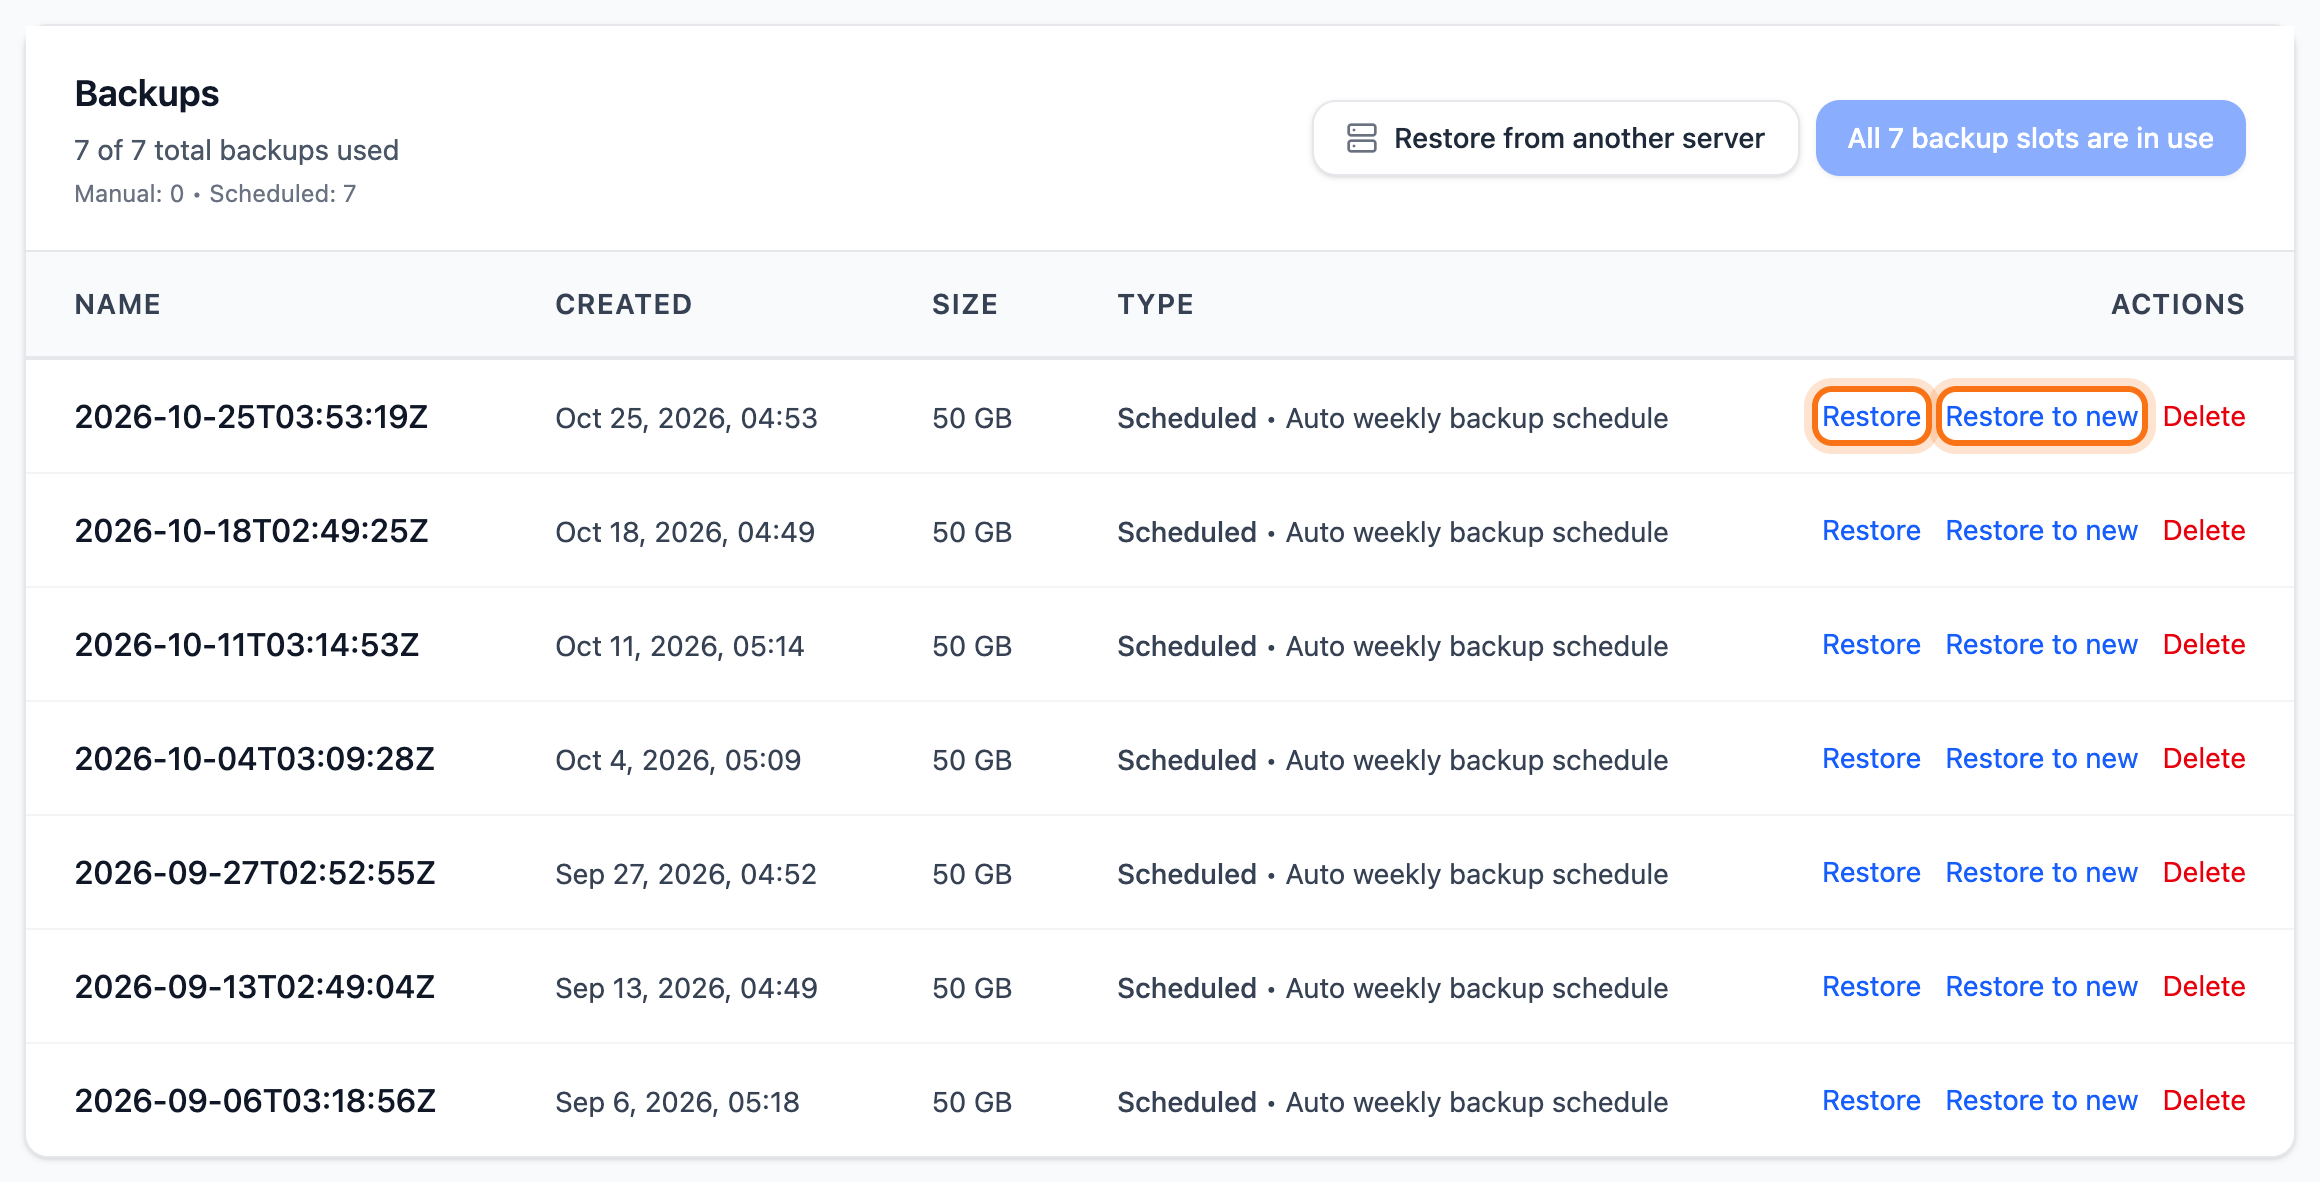Click schedule type text in 2026-10-11T03:14:53Z row
The height and width of the screenshot is (1182, 2320).
[x=1393, y=646]
